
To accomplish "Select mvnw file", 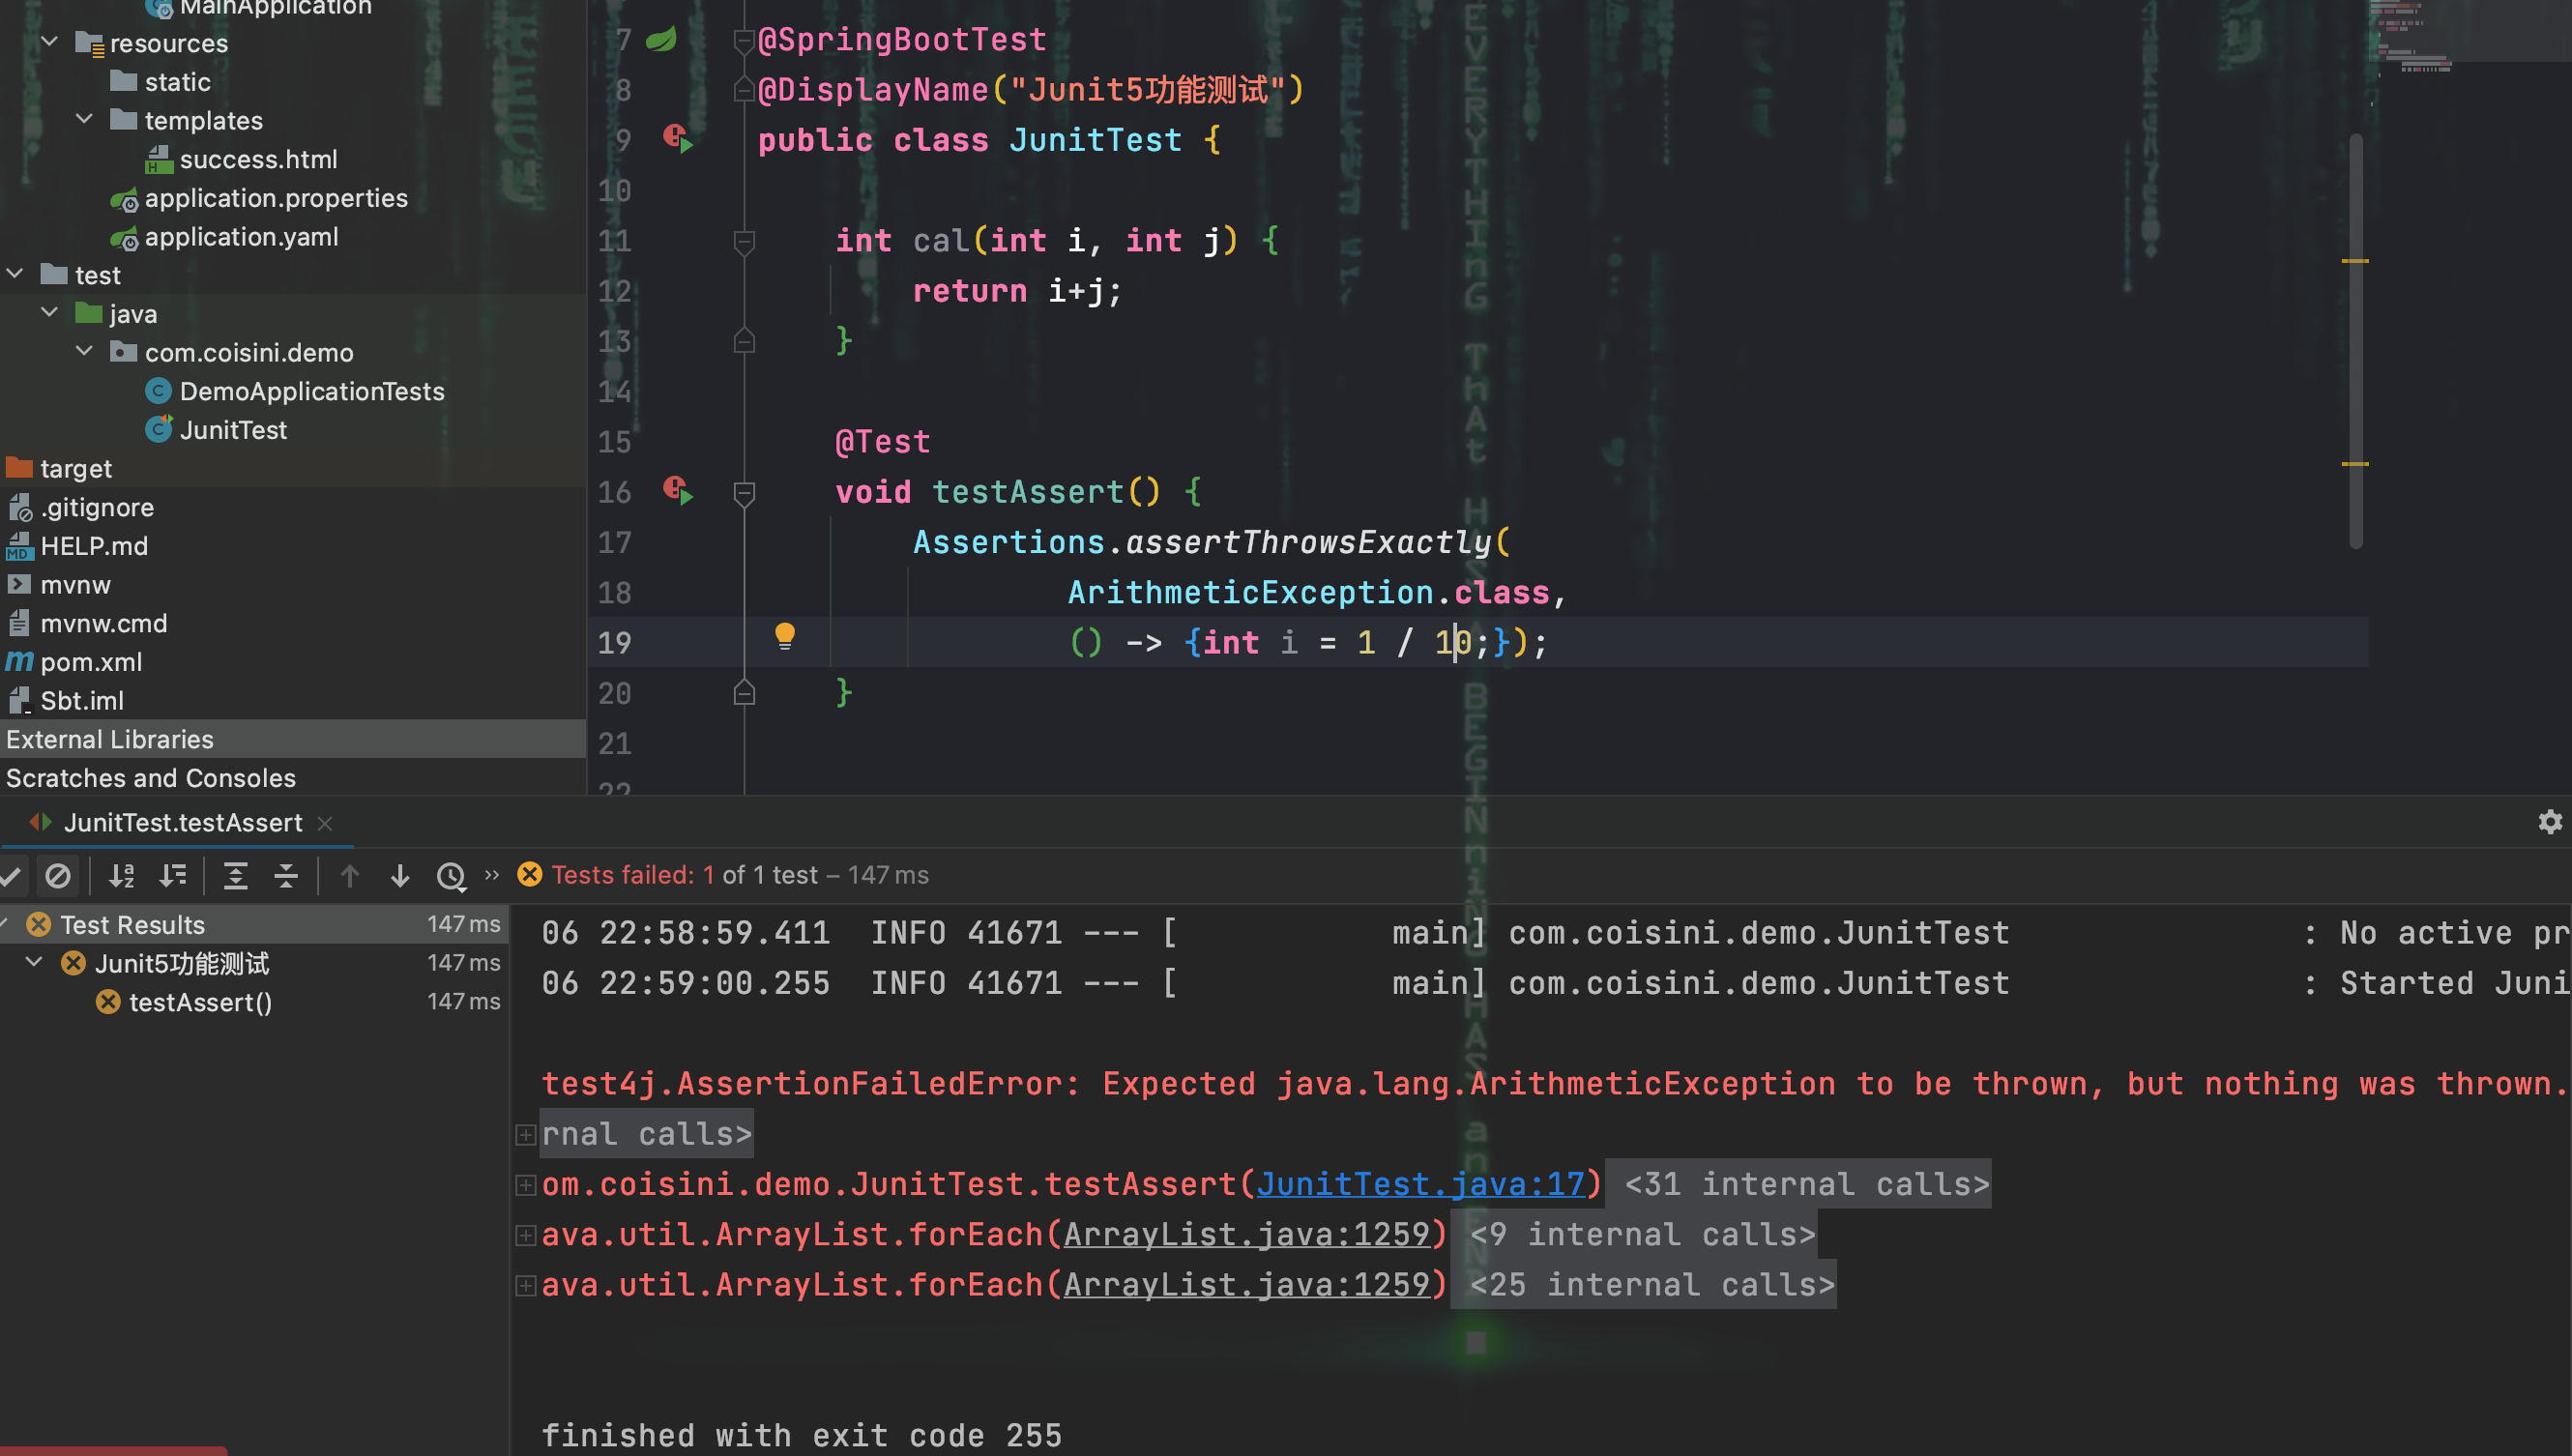I will coord(75,585).
